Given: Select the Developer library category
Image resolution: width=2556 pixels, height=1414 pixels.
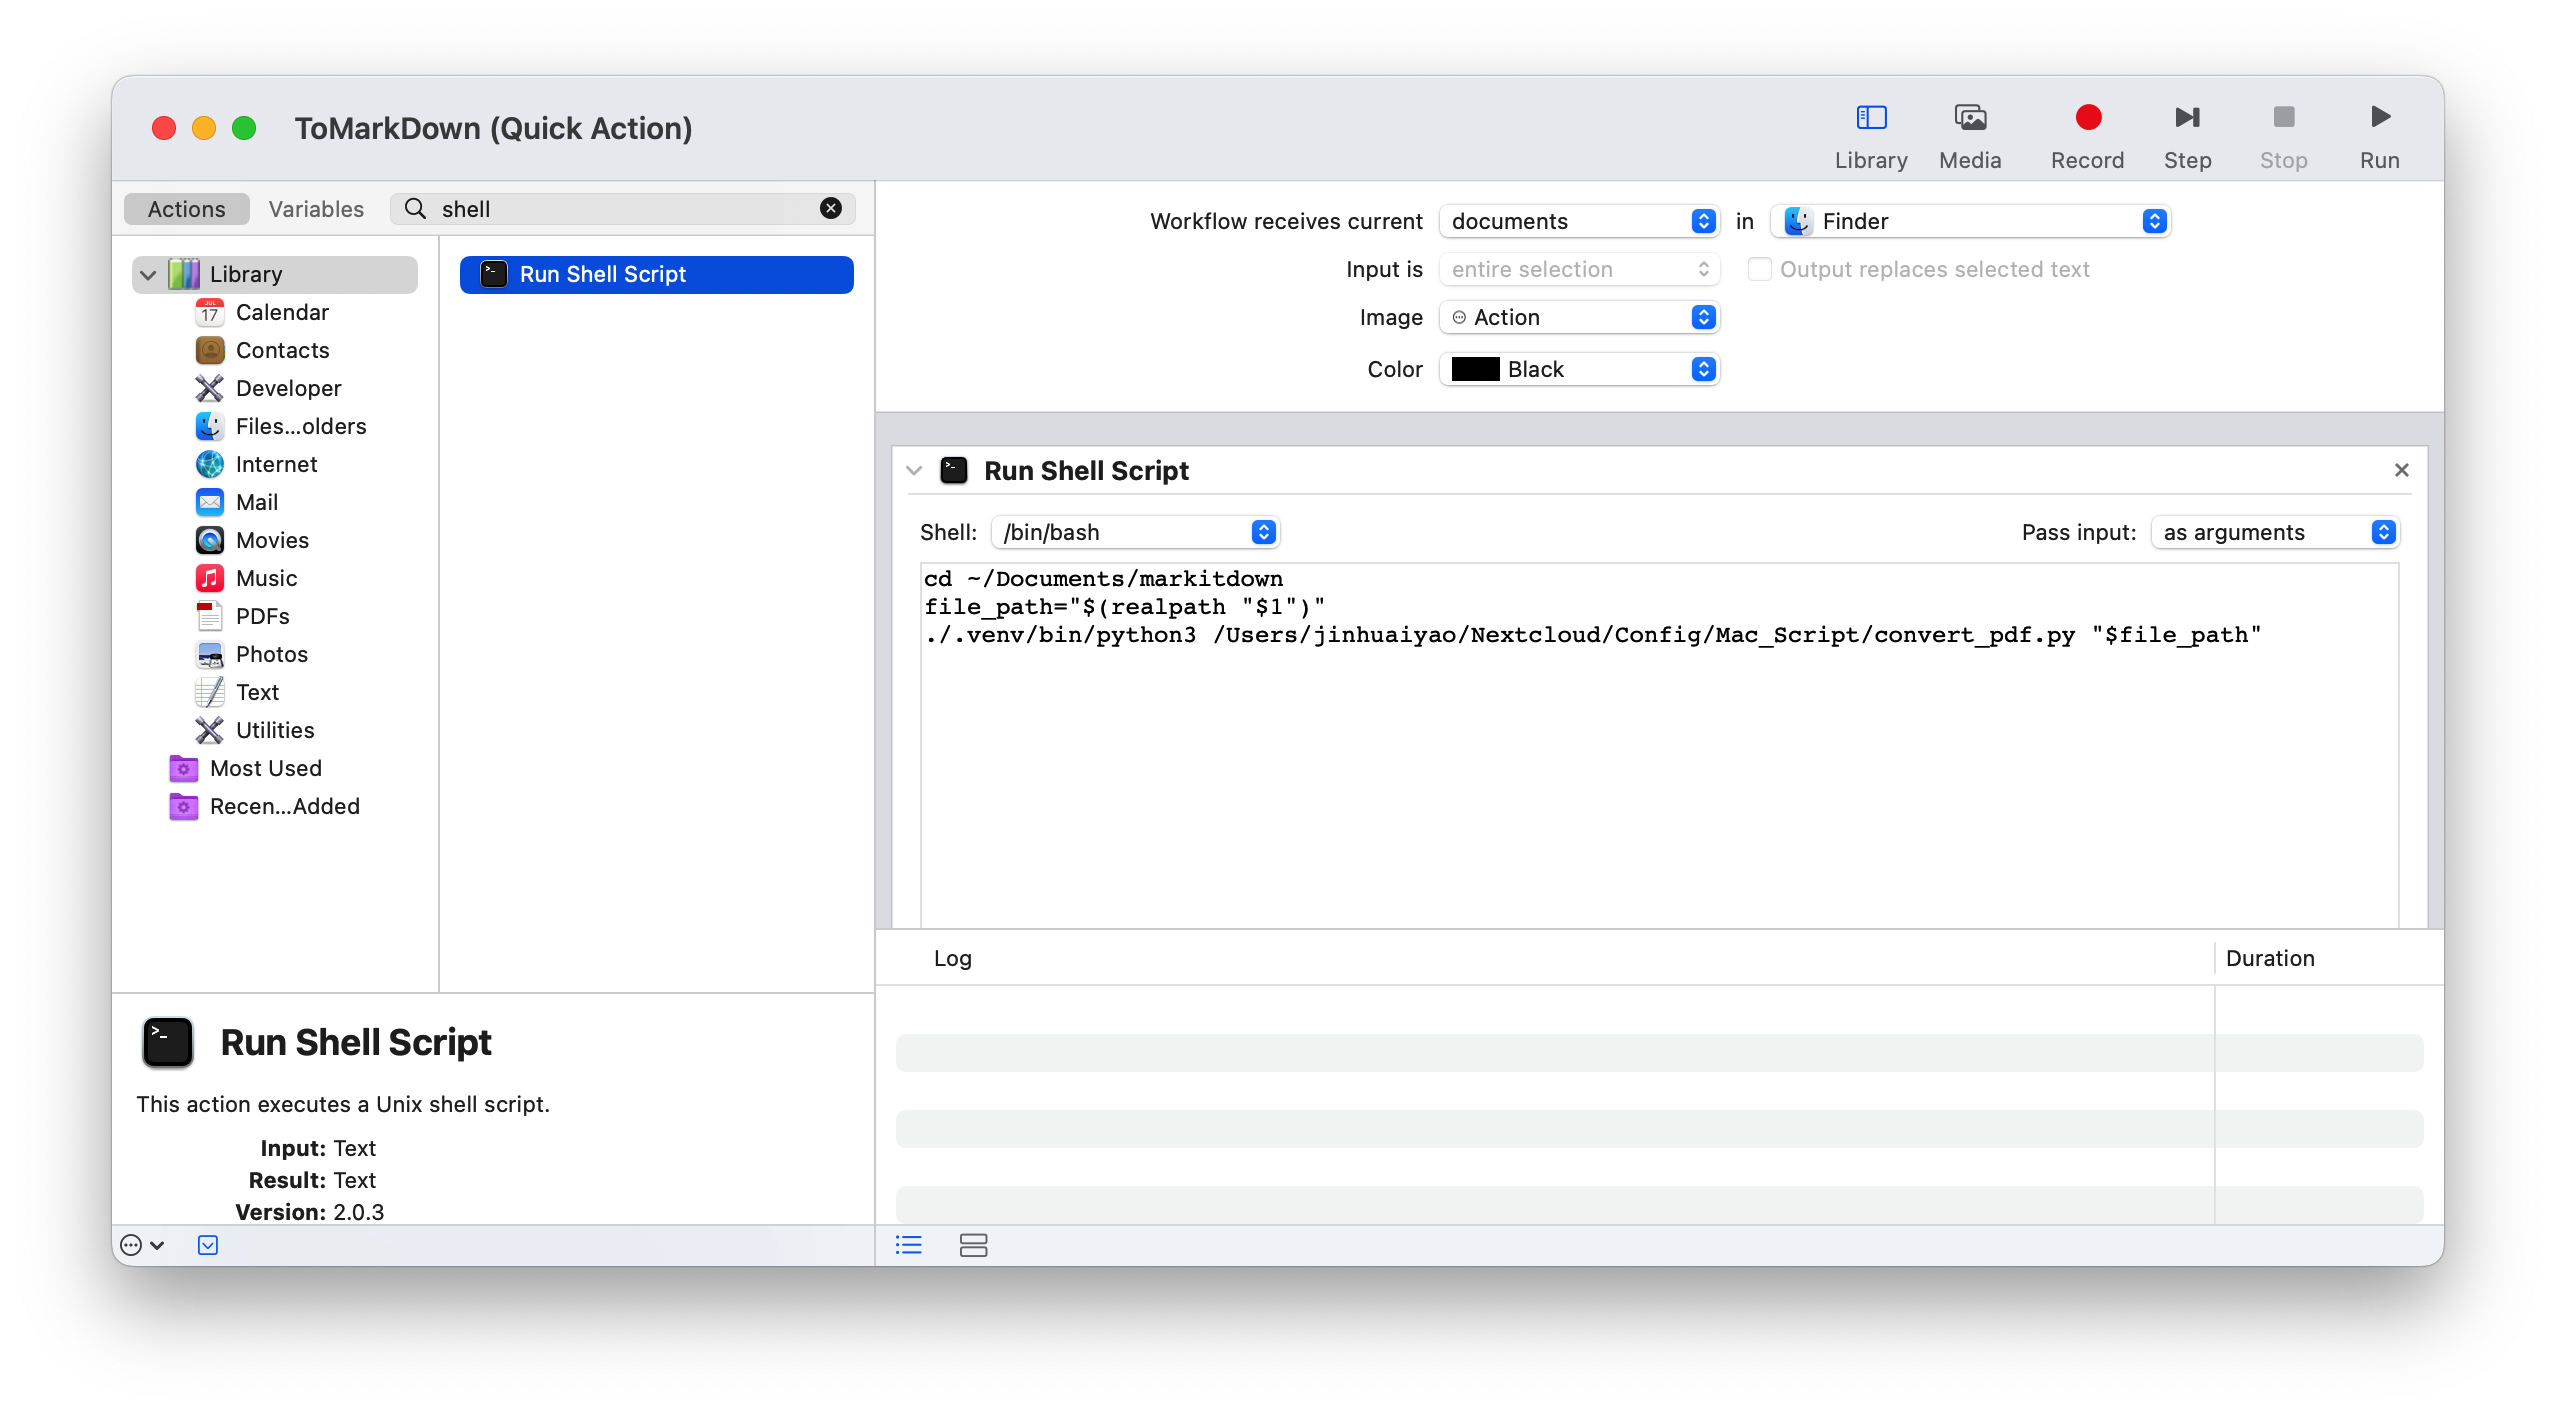Looking at the screenshot, I should click(288, 388).
